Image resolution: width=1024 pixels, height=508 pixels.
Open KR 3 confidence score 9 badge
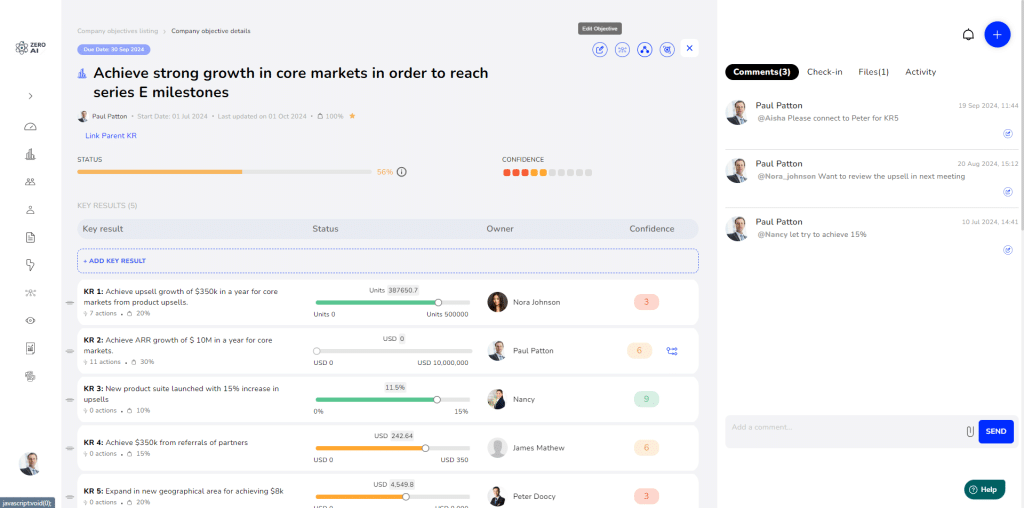646,399
